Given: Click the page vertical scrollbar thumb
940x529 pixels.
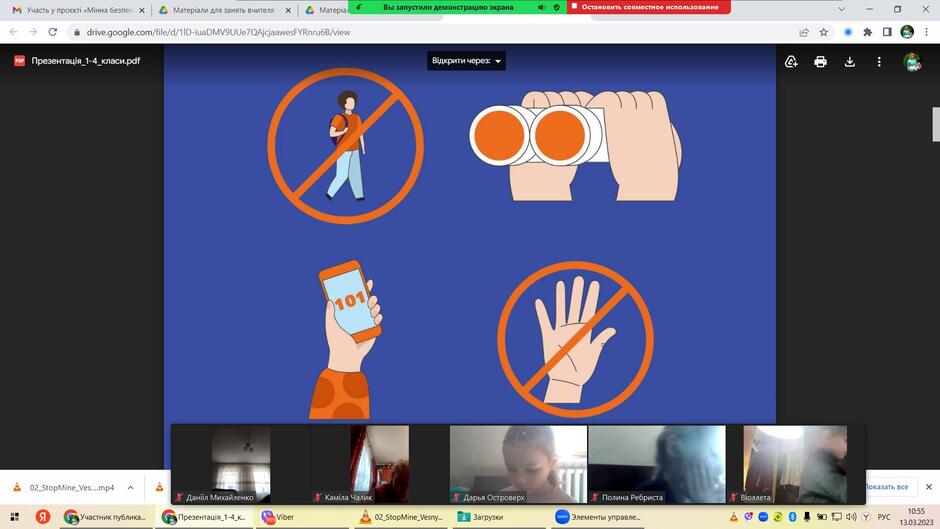Looking at the screenshot, I should 936,124.
